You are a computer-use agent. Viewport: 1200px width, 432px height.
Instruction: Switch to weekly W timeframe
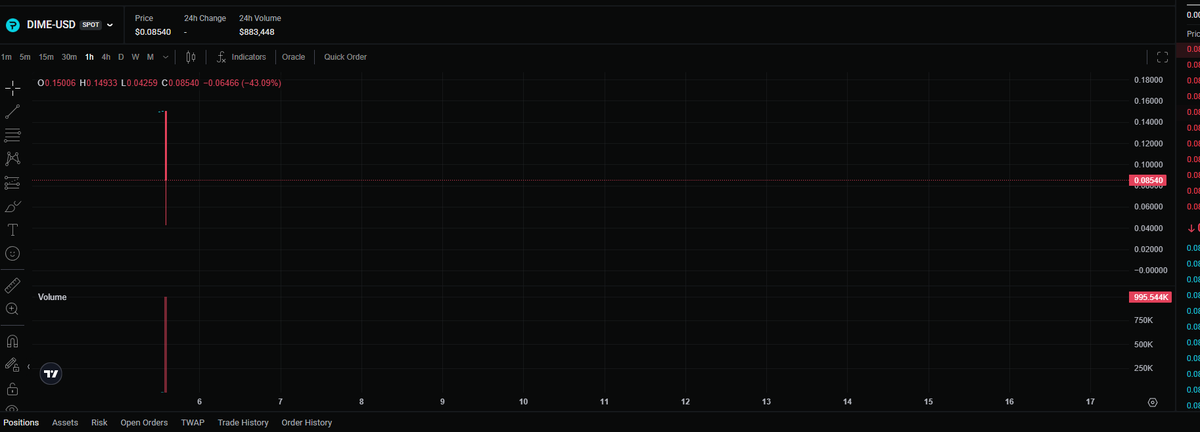click(x=135, y=57)
